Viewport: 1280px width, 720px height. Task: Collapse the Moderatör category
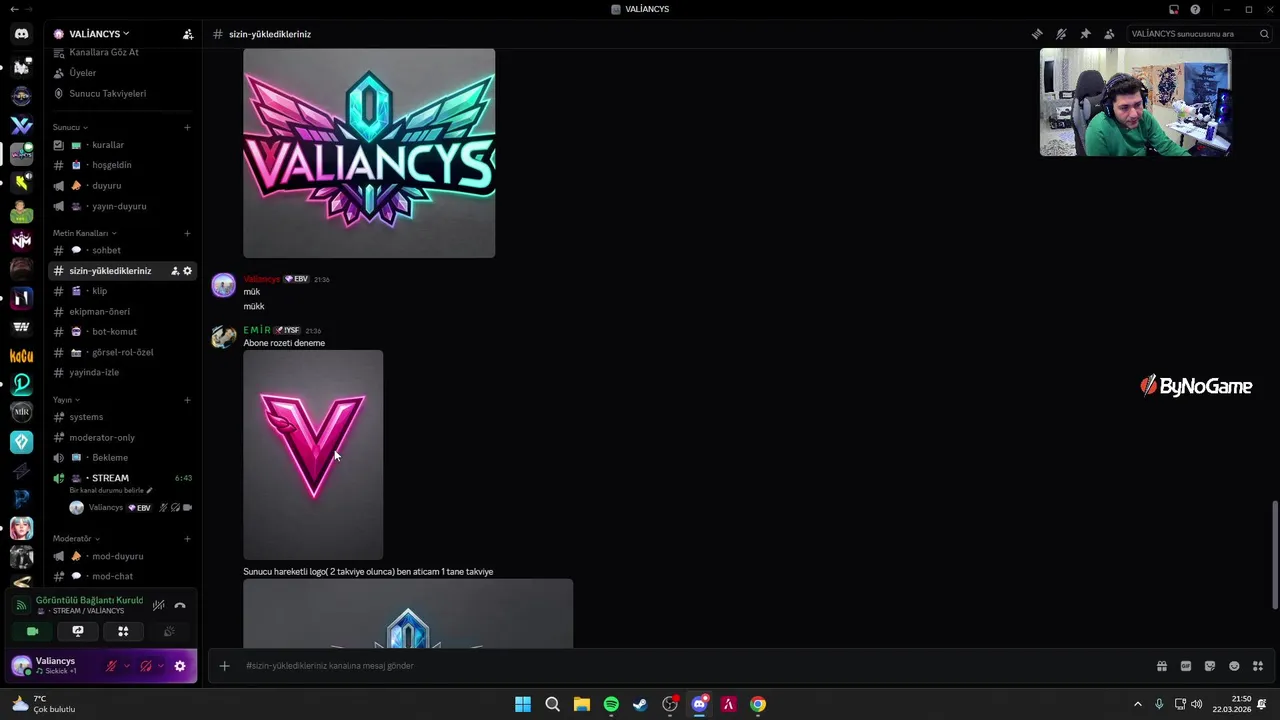click(x=76, y=539)
